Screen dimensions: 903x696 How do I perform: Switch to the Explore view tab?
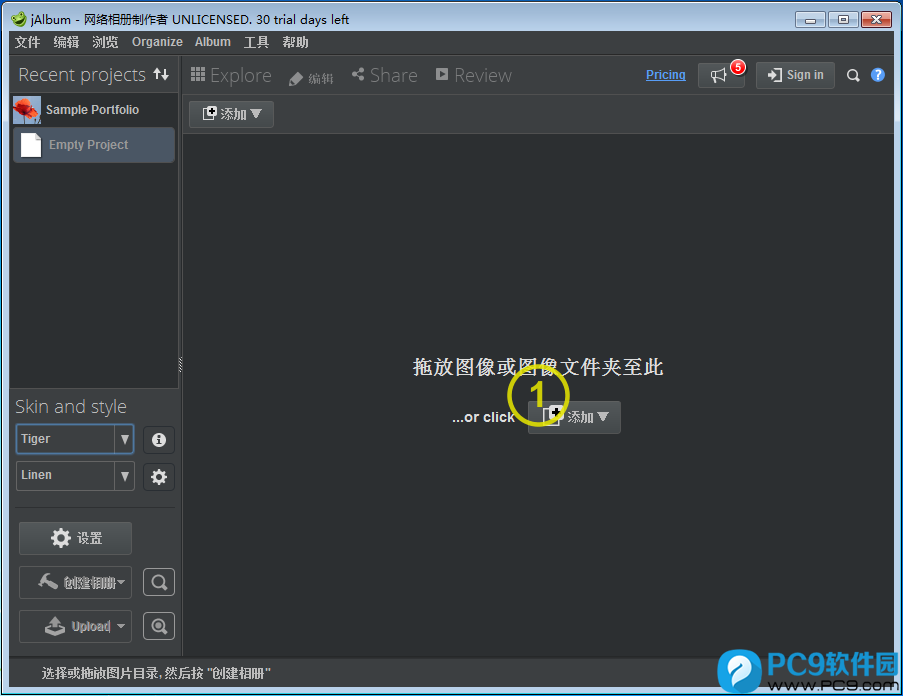[231, 75]
